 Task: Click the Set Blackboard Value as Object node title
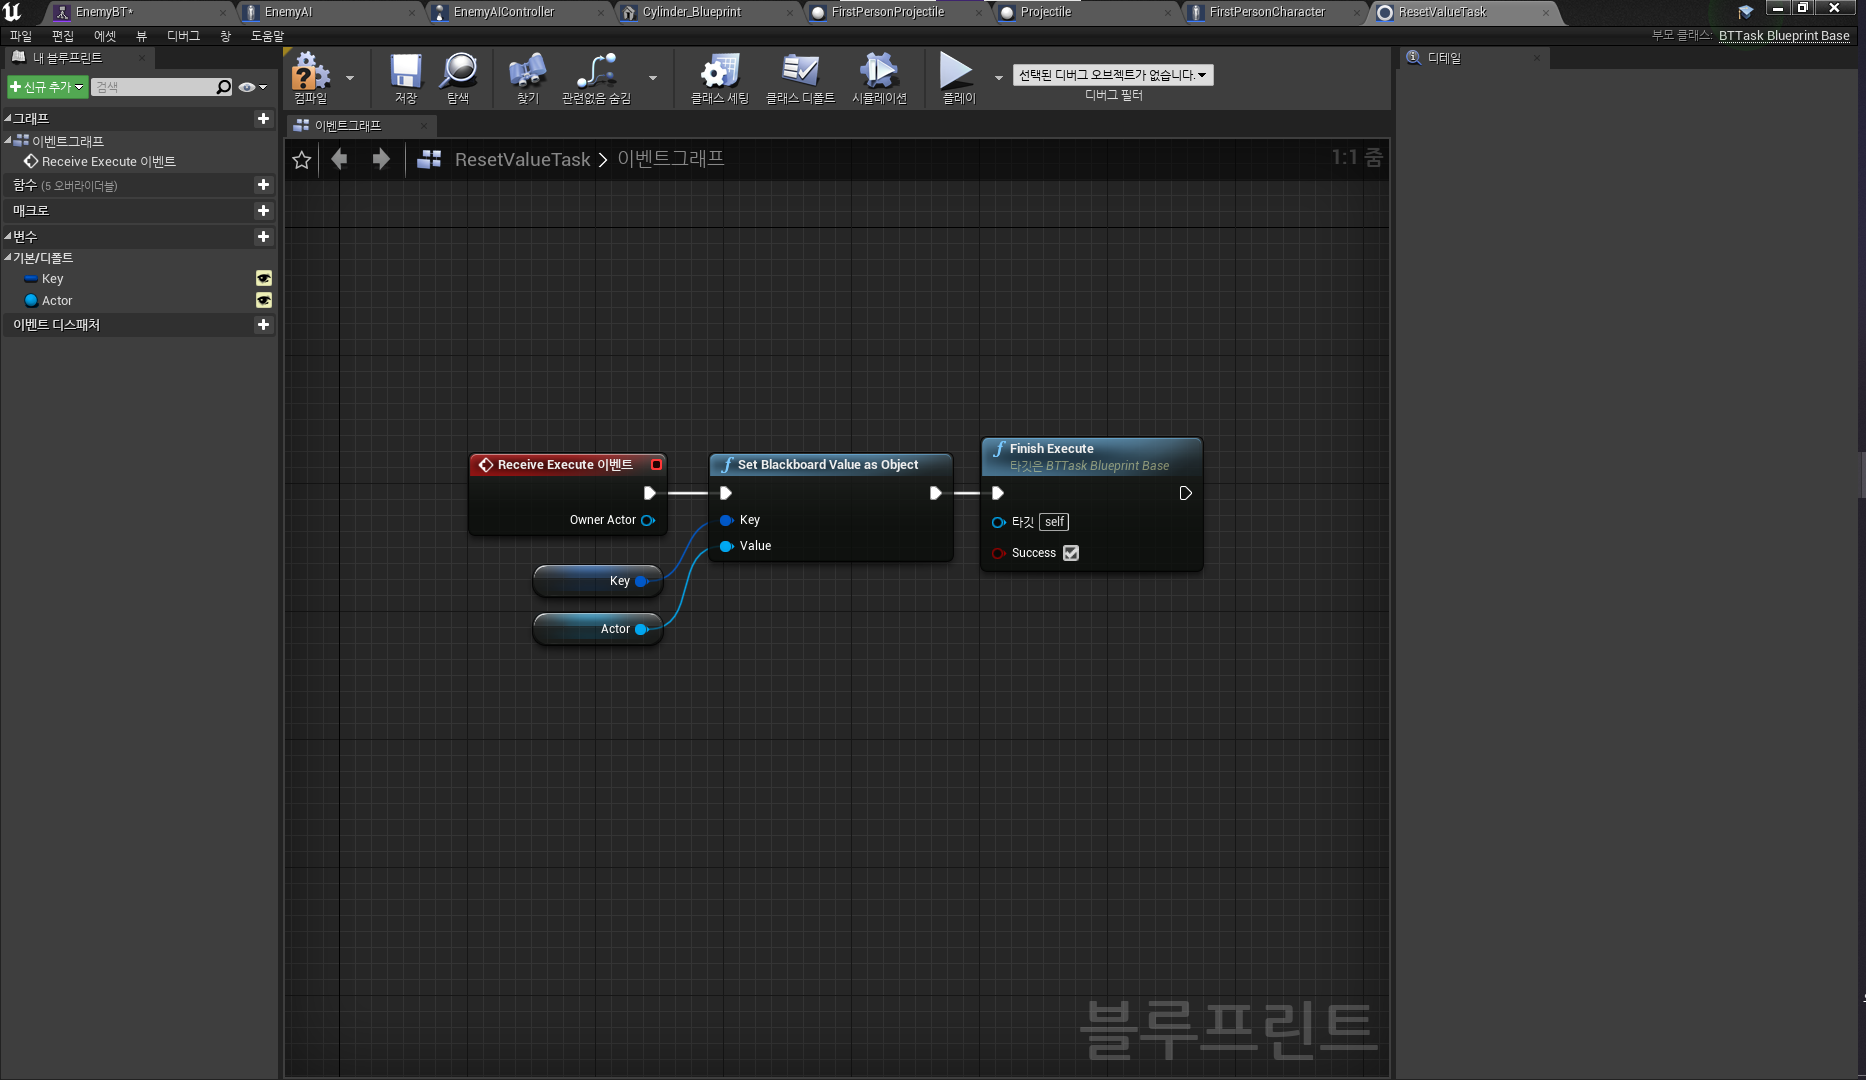tap(828, 465)
